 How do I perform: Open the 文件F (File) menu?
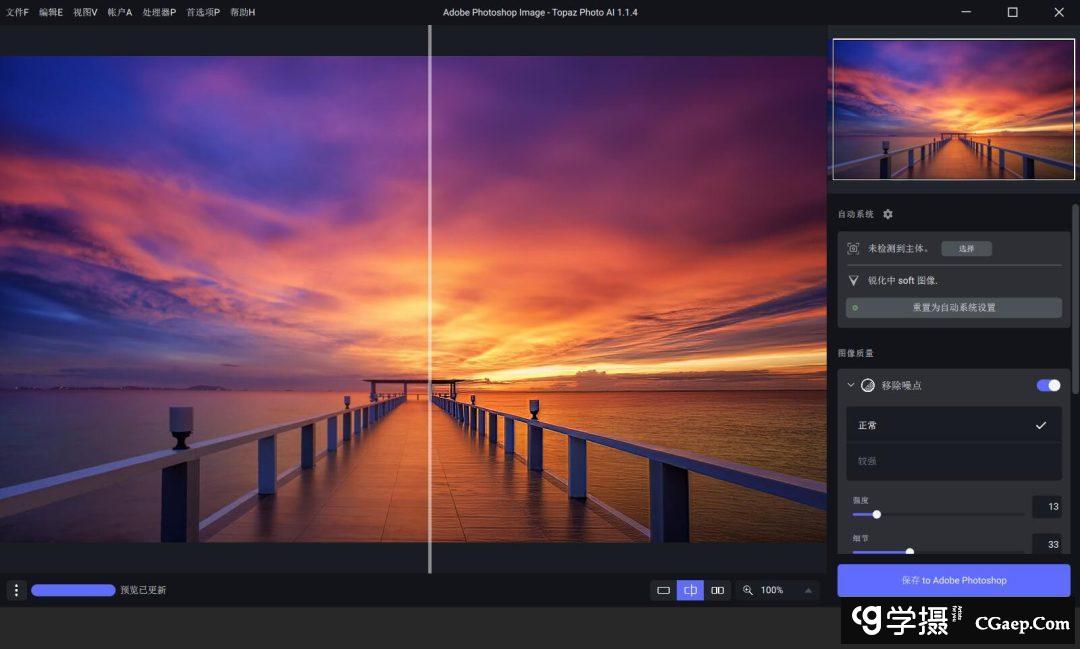(17, 12)
